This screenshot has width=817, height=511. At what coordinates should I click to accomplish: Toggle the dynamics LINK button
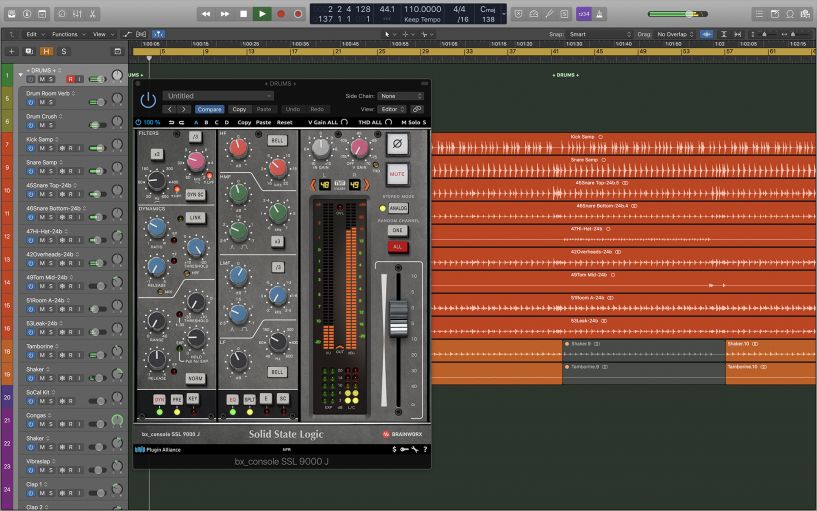tap(195, 218)
